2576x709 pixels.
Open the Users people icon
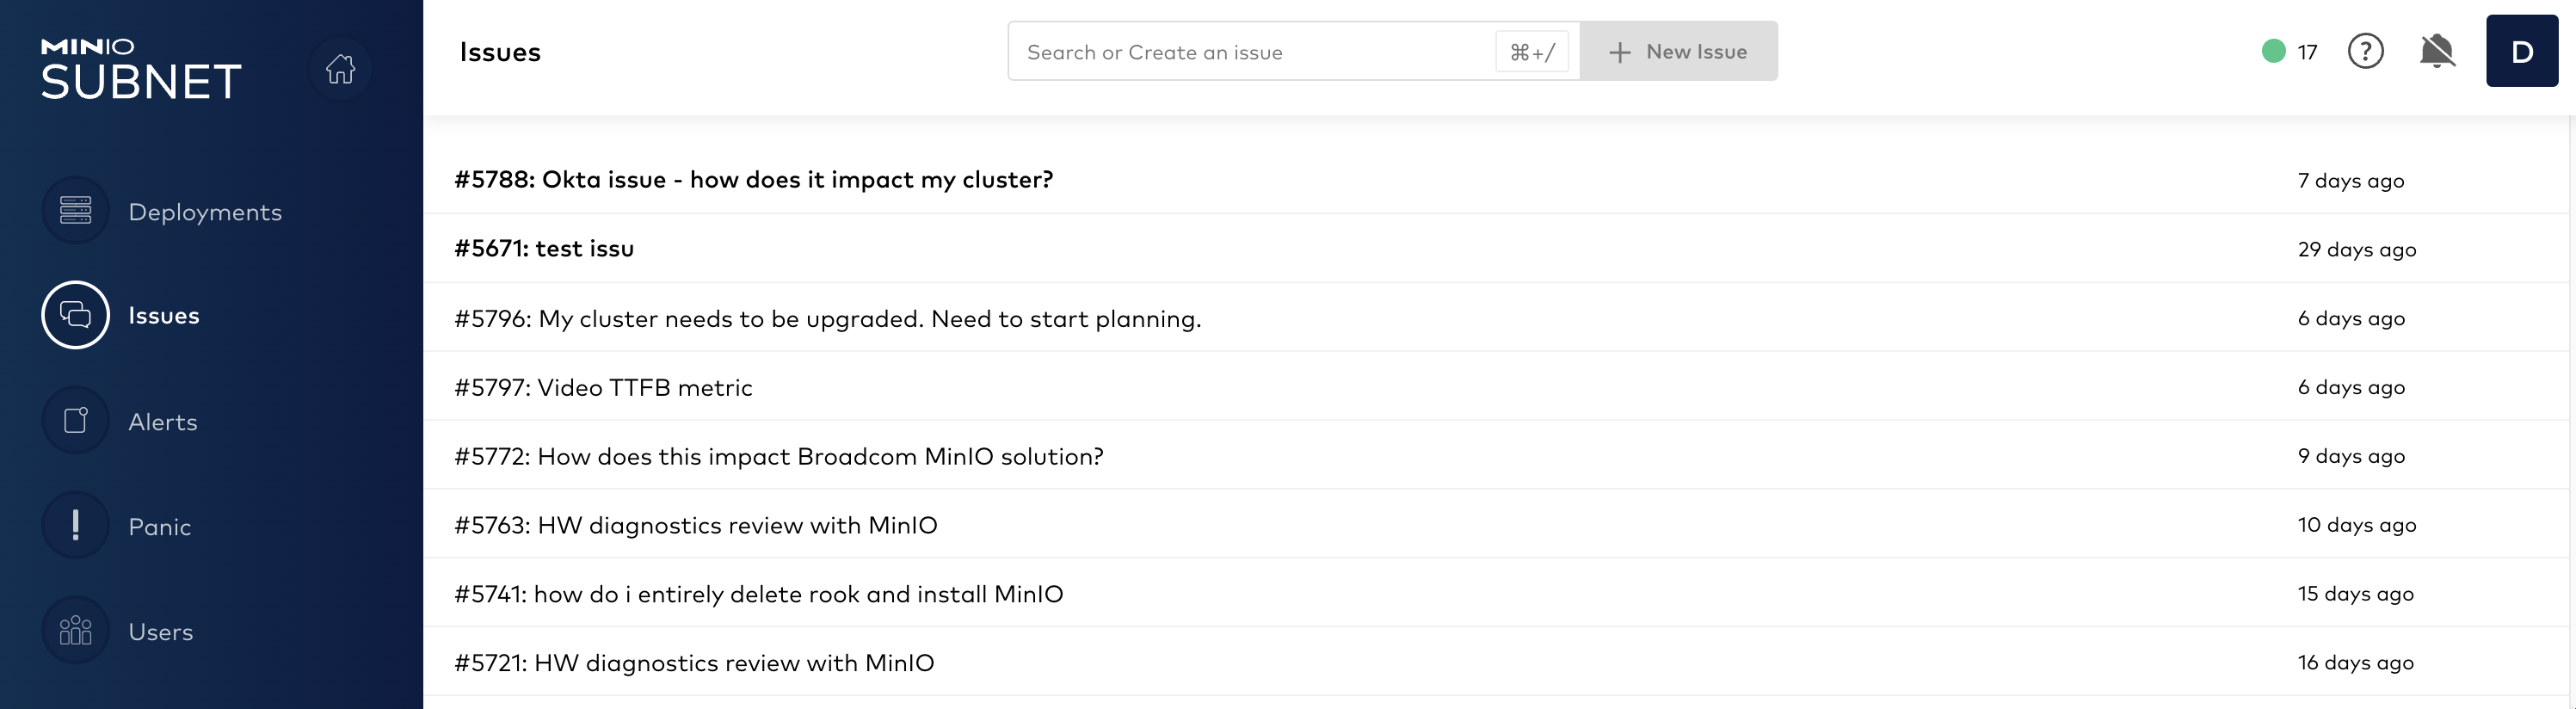(75, 631)
